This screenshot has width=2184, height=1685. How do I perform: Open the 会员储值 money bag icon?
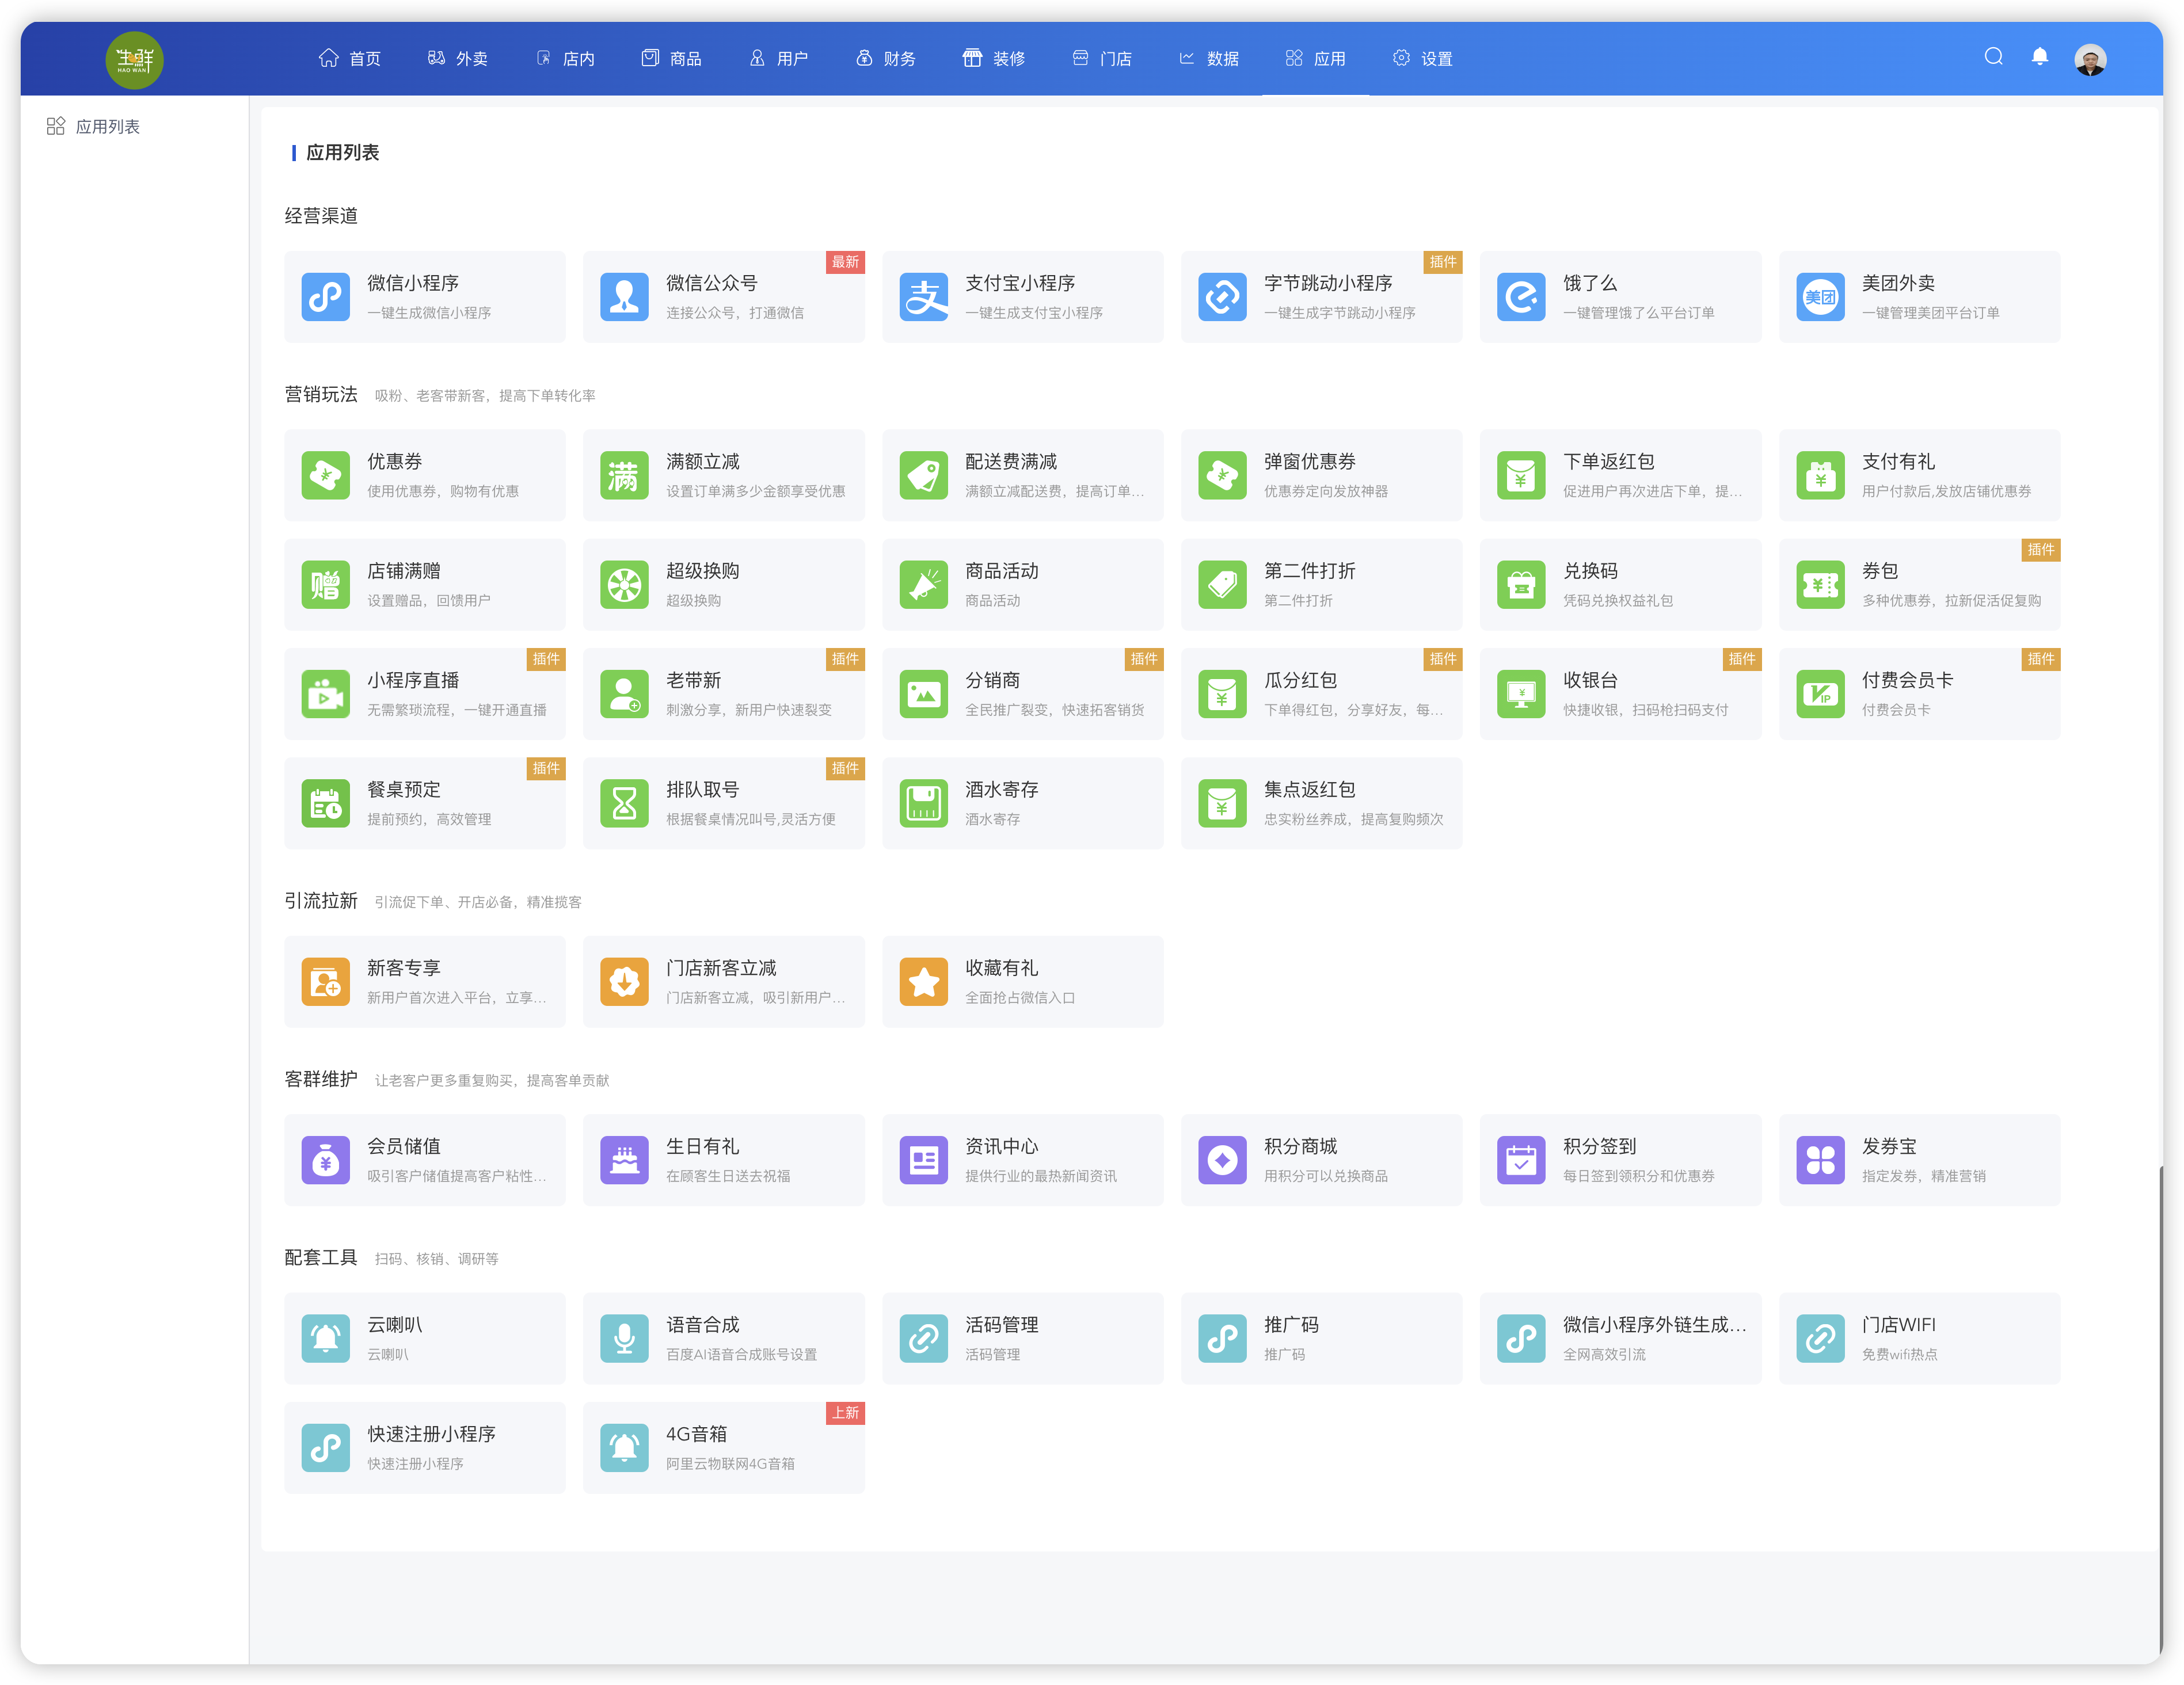click(x=325, y=1160)
